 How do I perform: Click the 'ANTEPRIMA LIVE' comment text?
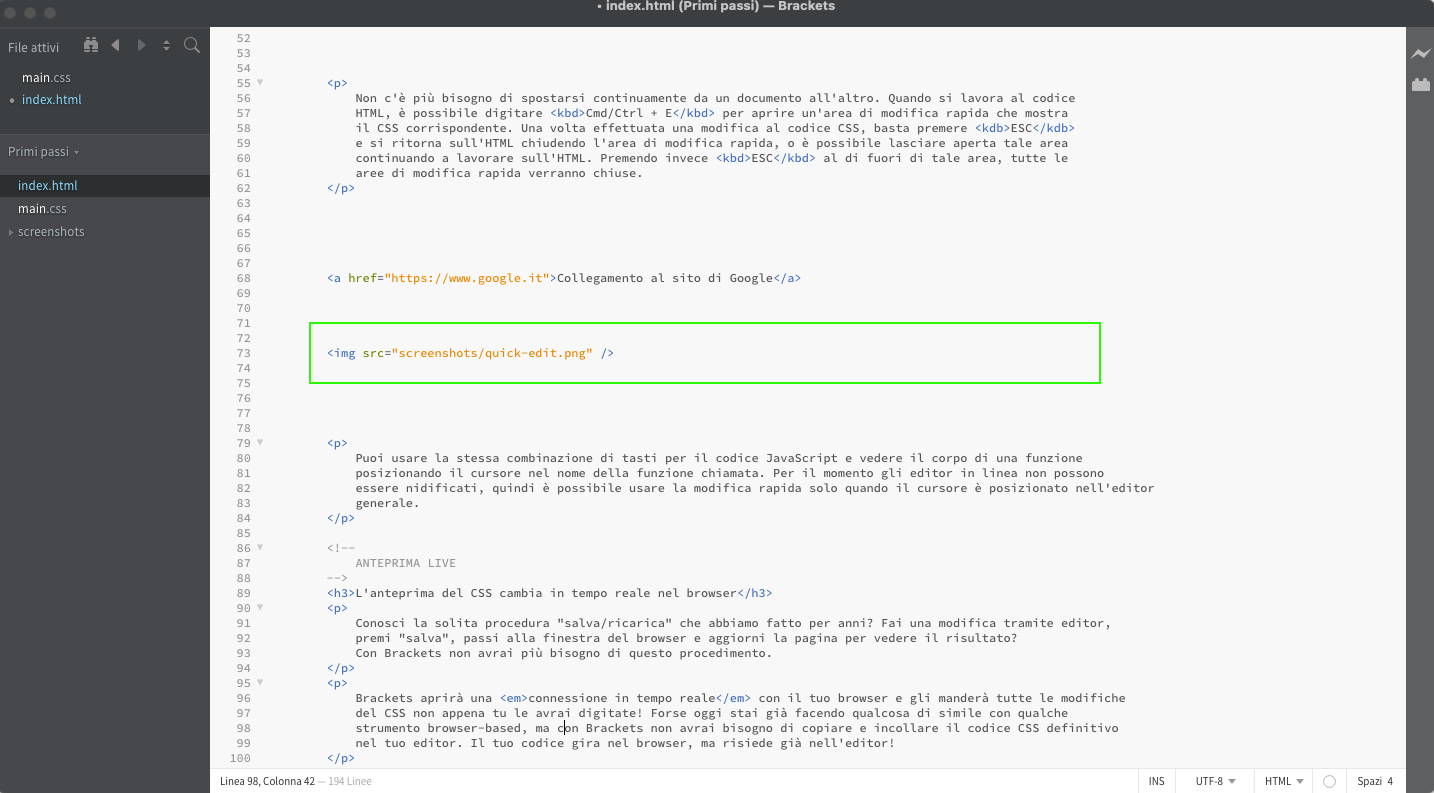click(405, 563)
